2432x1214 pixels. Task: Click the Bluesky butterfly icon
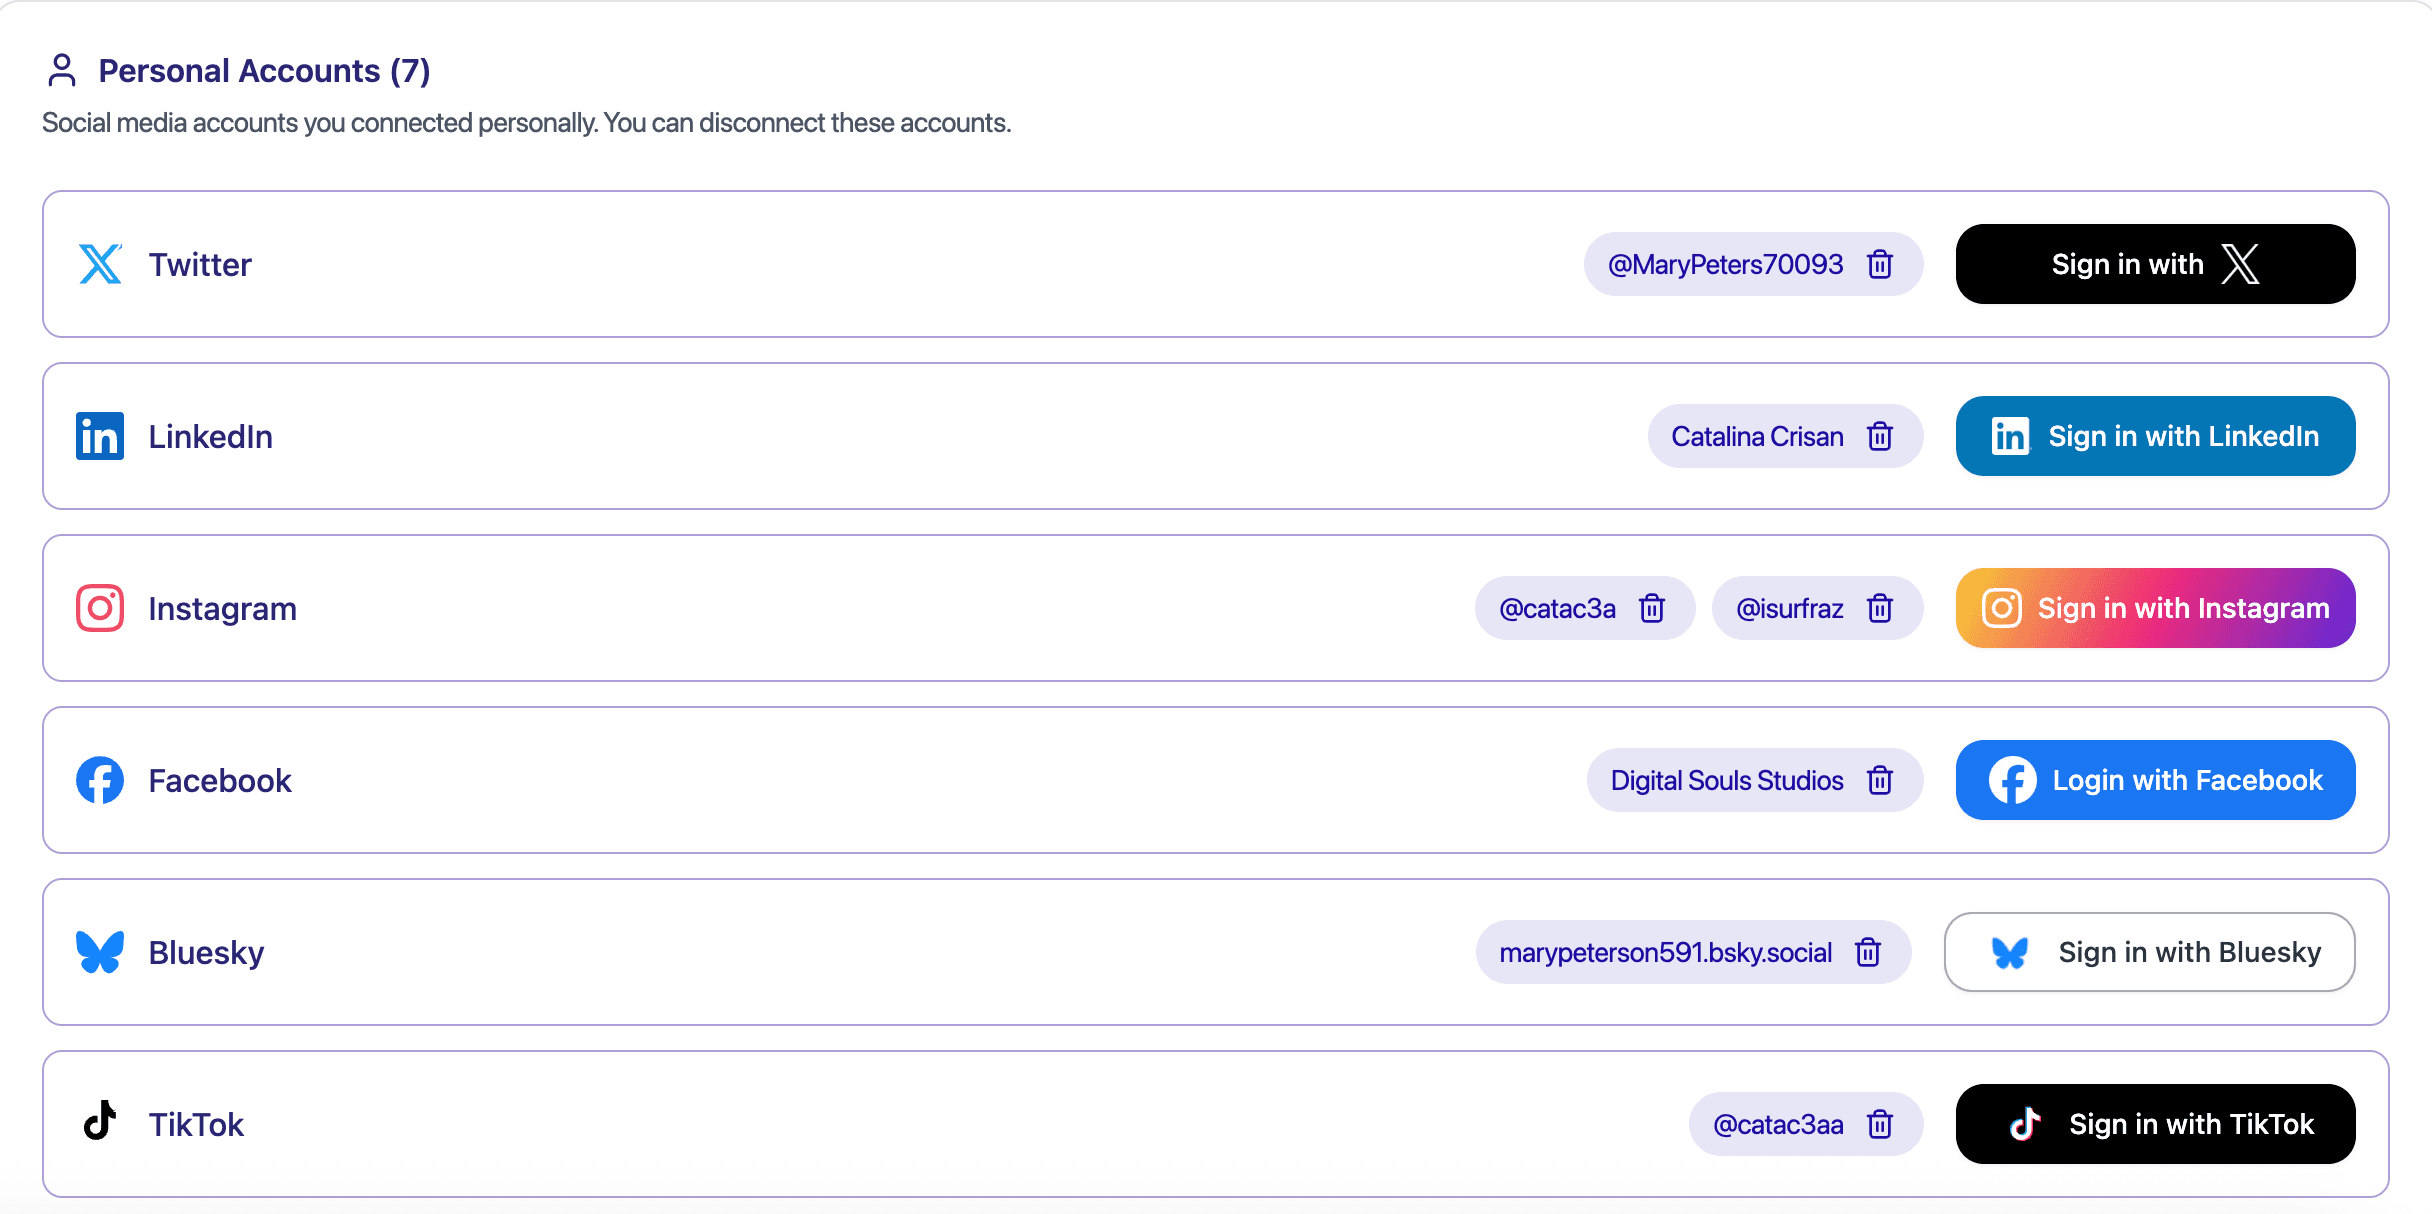pyautogui.click(x=100, y=951)
